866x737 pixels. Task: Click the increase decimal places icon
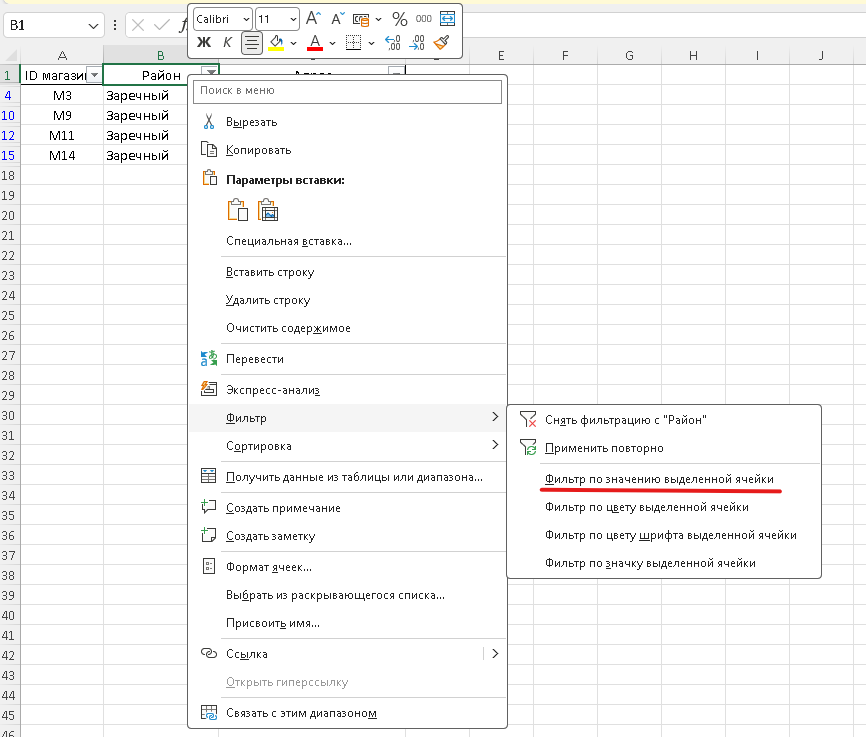(x=393, y=42)
